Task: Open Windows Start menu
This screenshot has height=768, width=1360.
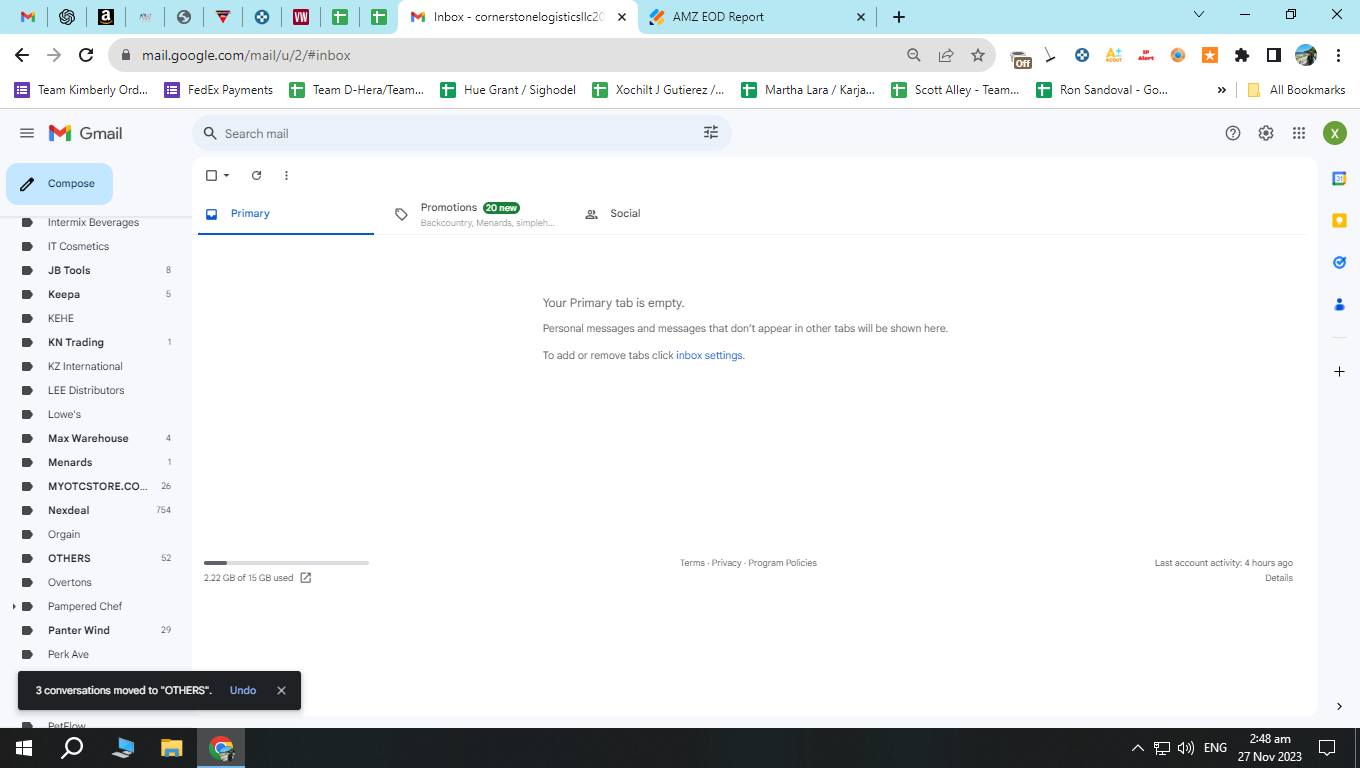Action: (23, 748)
